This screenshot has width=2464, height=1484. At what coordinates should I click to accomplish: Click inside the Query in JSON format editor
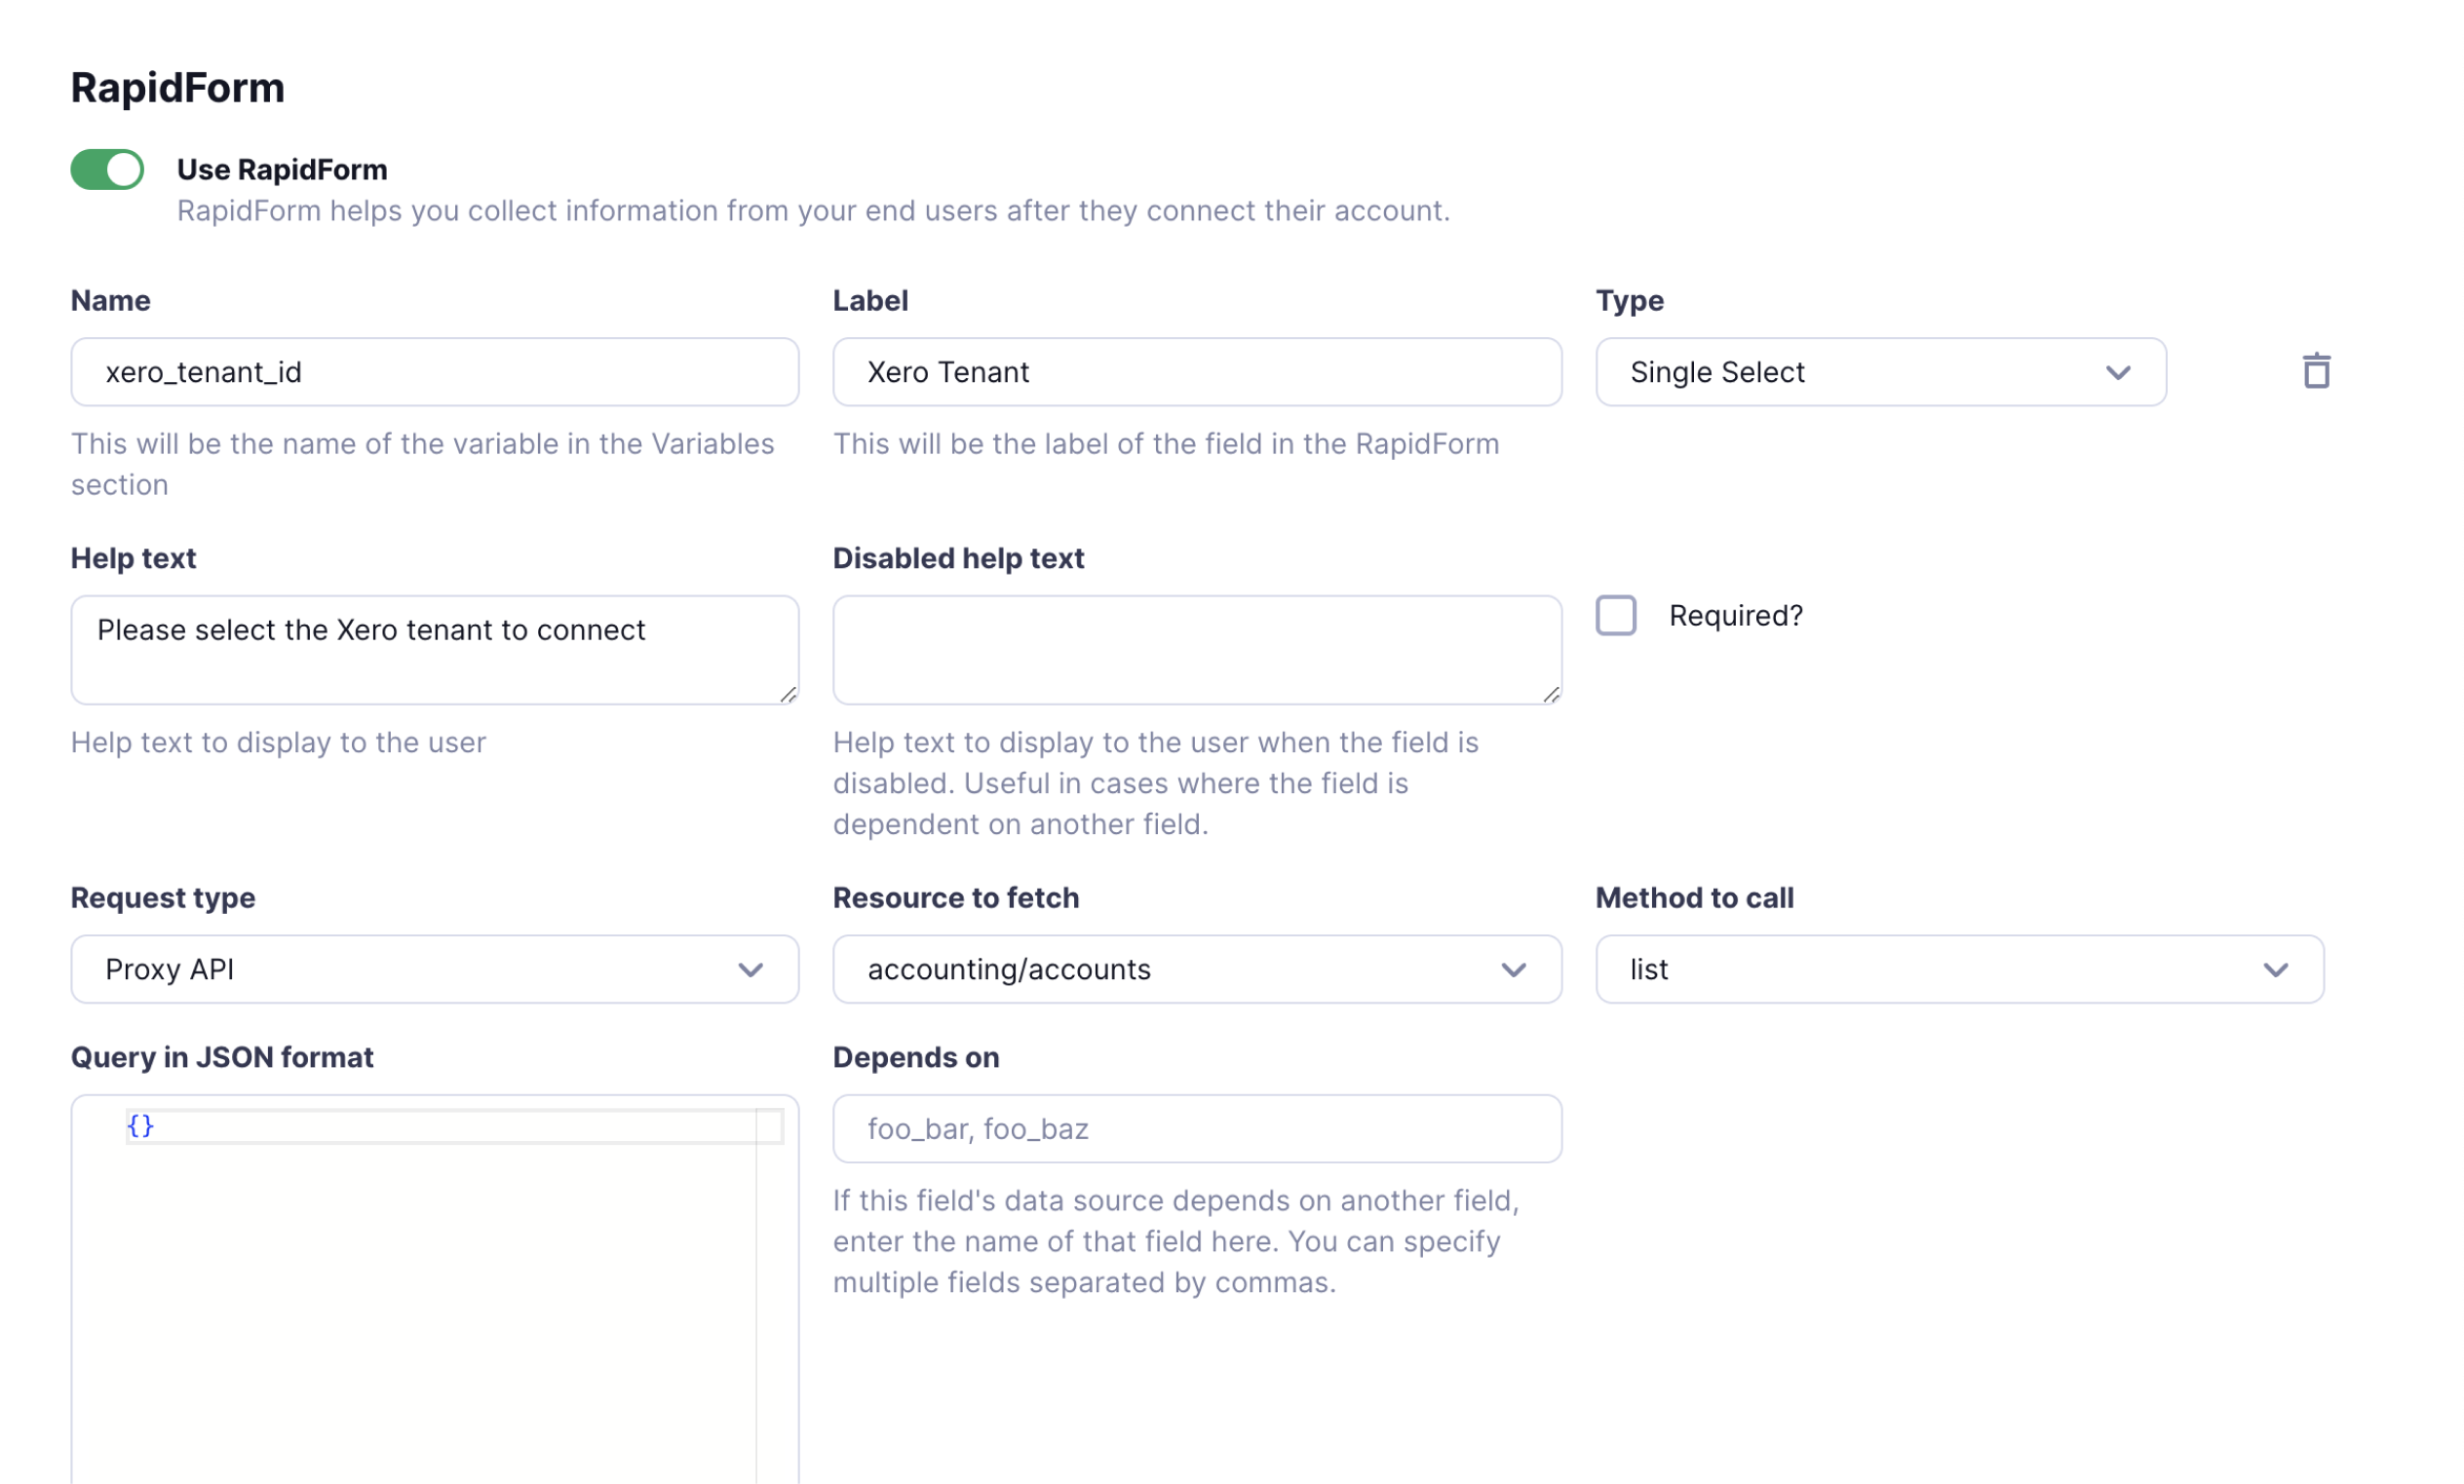tap(434, 1250)
